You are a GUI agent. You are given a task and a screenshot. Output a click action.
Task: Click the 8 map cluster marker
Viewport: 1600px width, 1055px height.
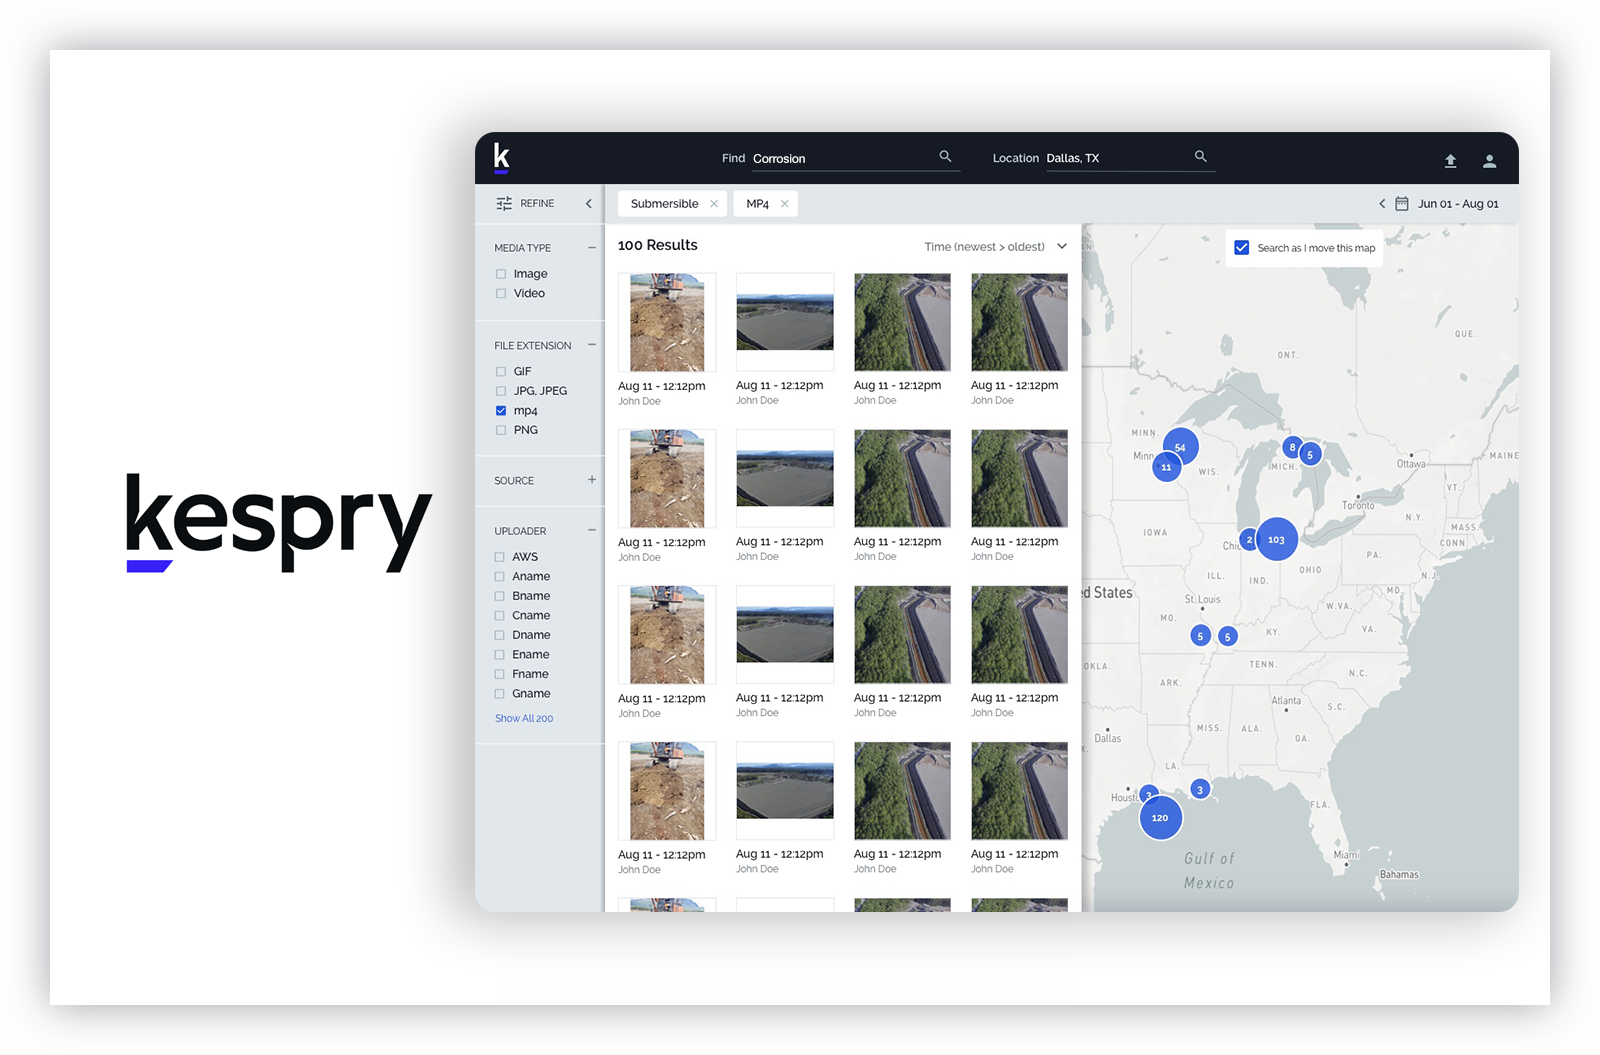coord(1292,447)
